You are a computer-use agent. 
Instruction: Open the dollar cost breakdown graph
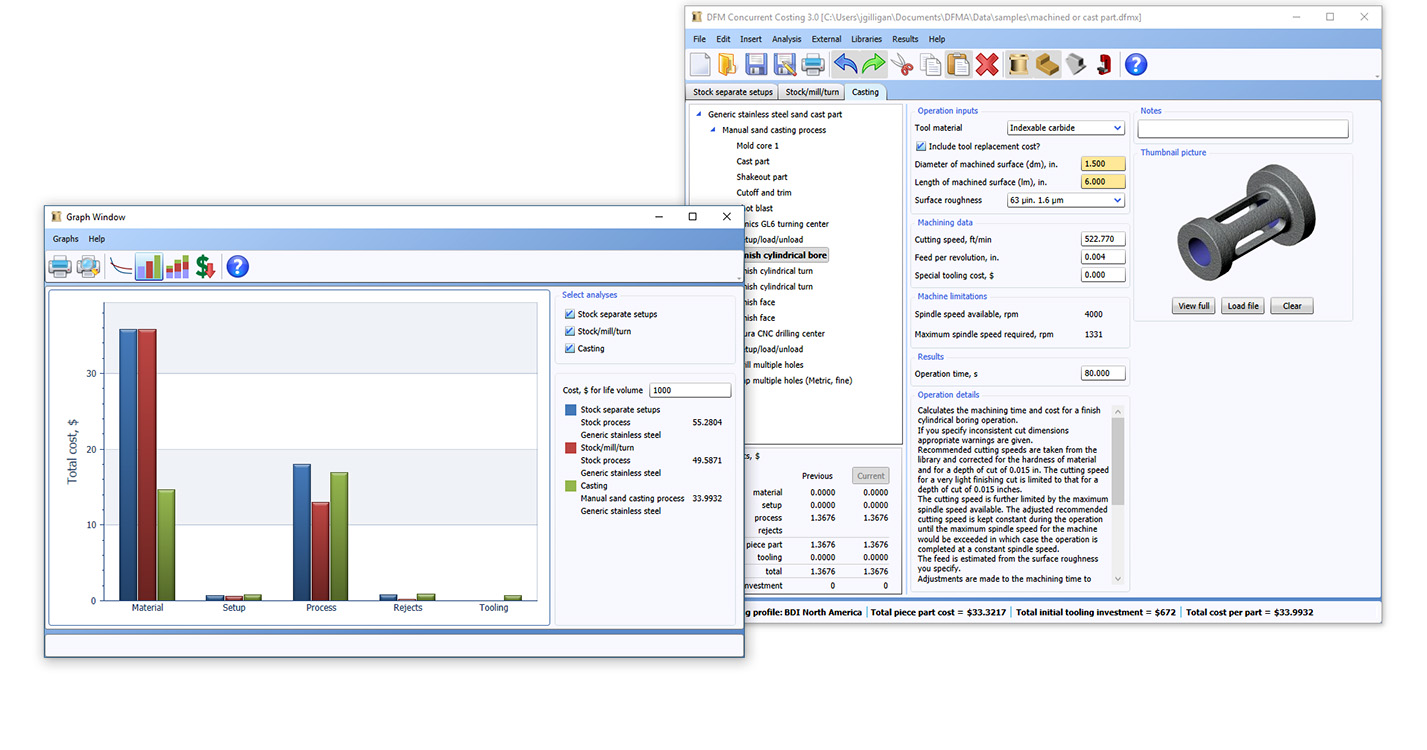point(204,267)
